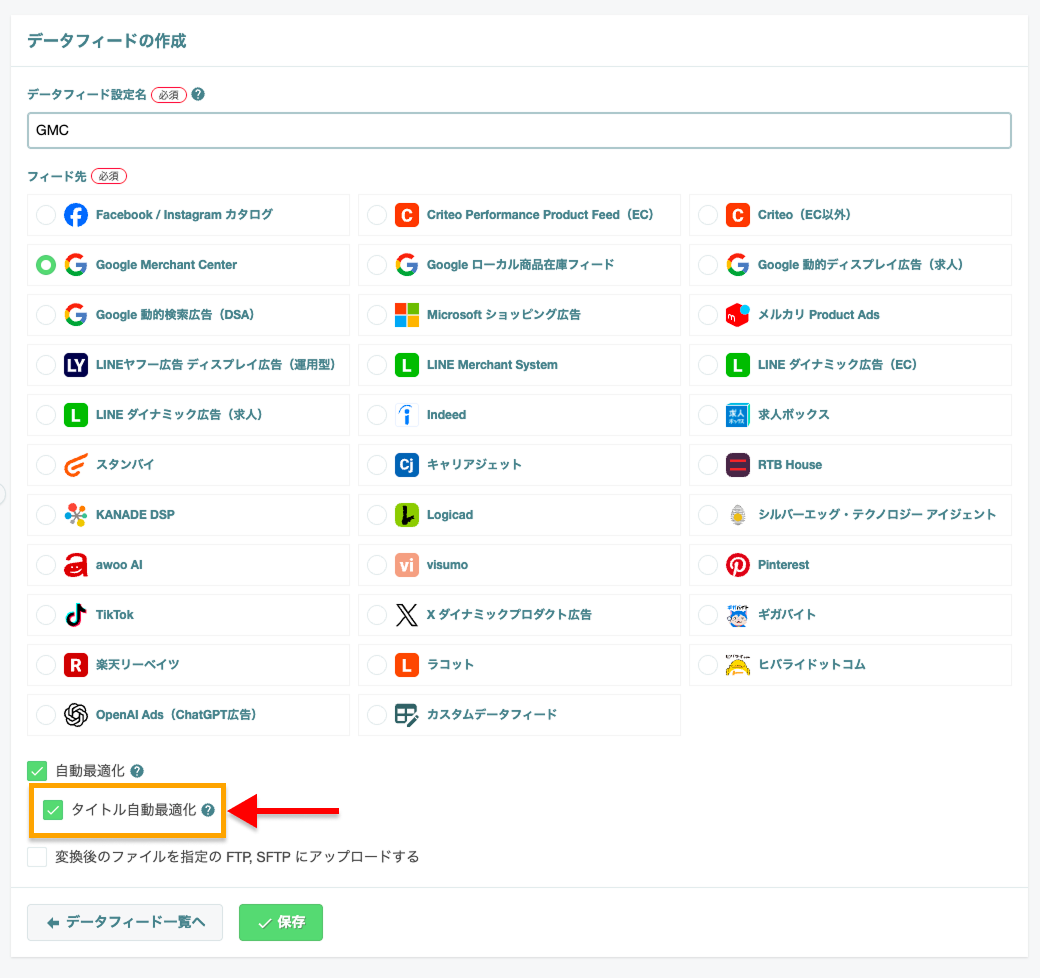Click the 'awoo AI' label
1040x978 pixels.
(119, 565)
